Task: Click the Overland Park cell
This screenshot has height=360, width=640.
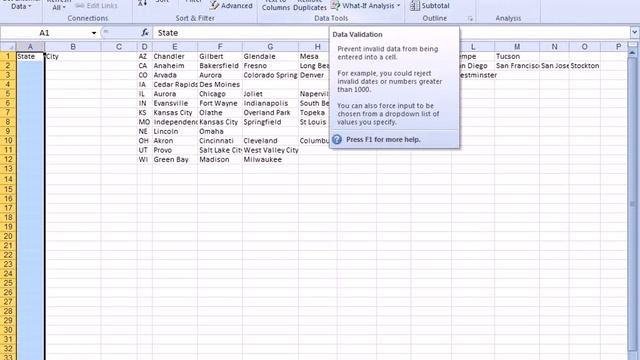Action: point(270,113)
